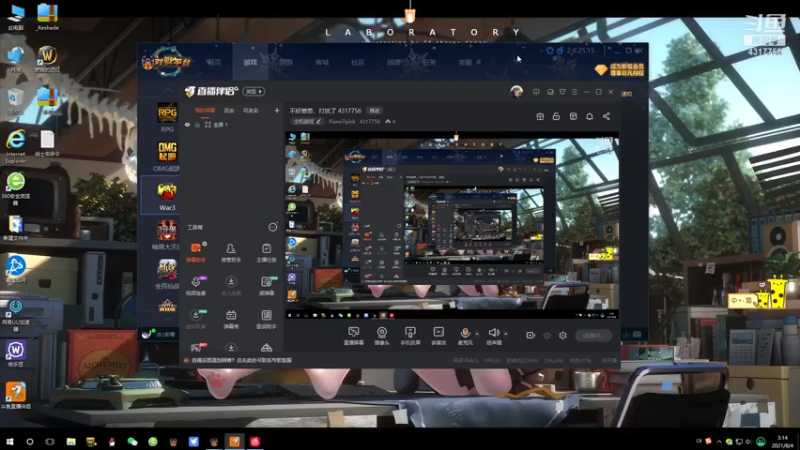Image resolution: width=800 pixels, height=450 pixels.
Task: Click the stream preview thumbnail
Action: pos(452,226)
